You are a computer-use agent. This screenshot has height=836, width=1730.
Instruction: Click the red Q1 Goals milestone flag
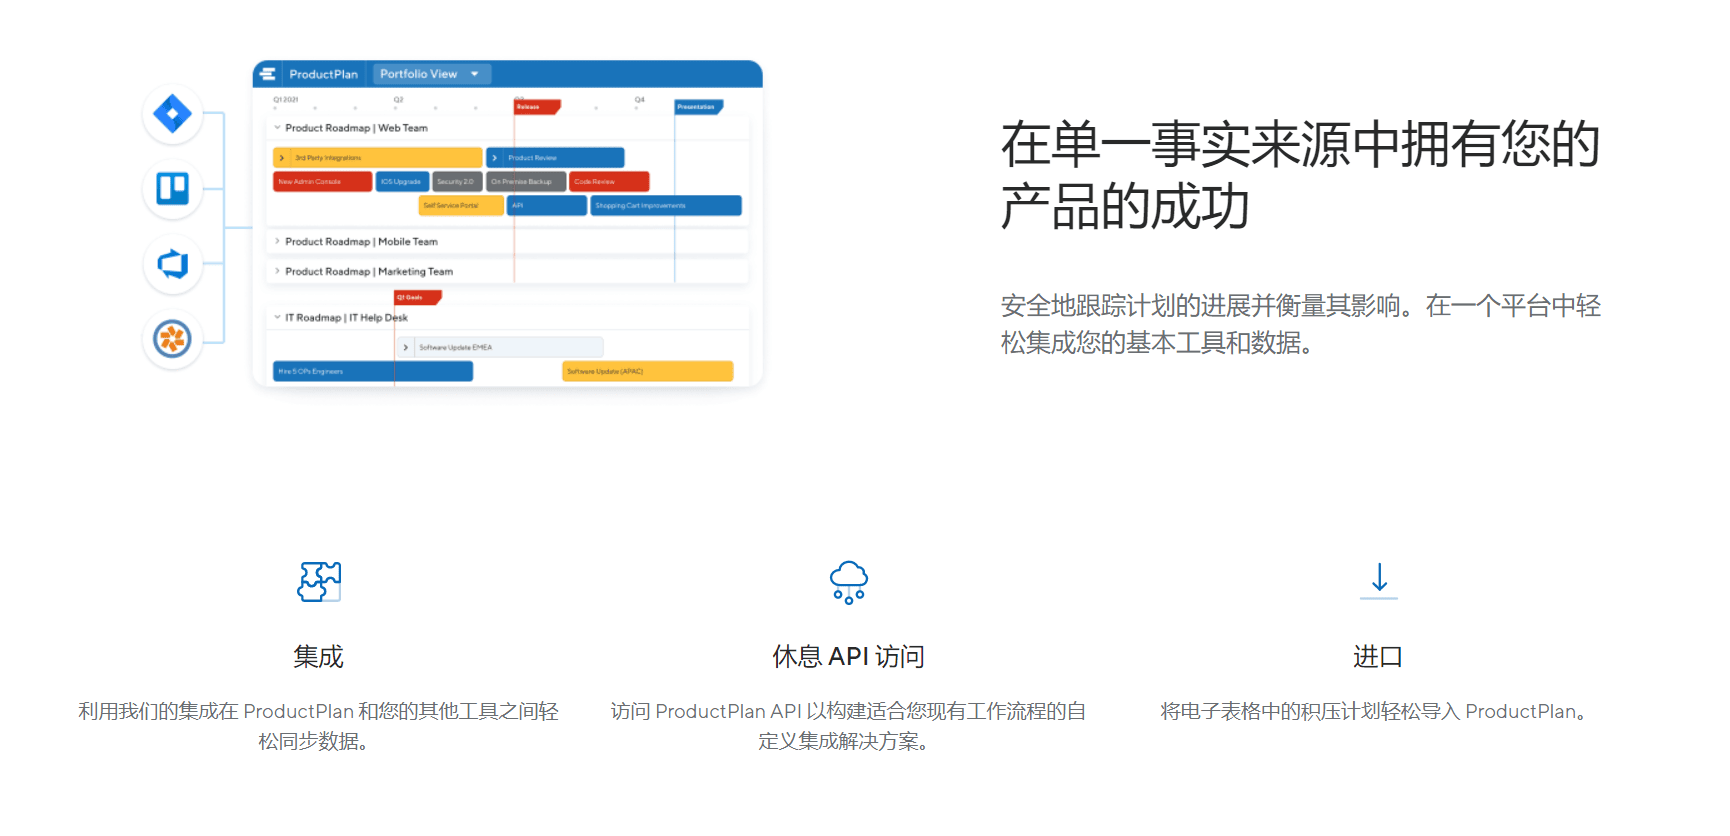click(417, 297)
